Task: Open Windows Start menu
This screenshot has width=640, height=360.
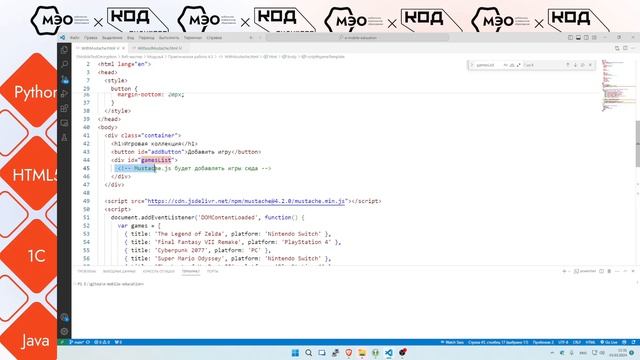Action: coord(295,353)
